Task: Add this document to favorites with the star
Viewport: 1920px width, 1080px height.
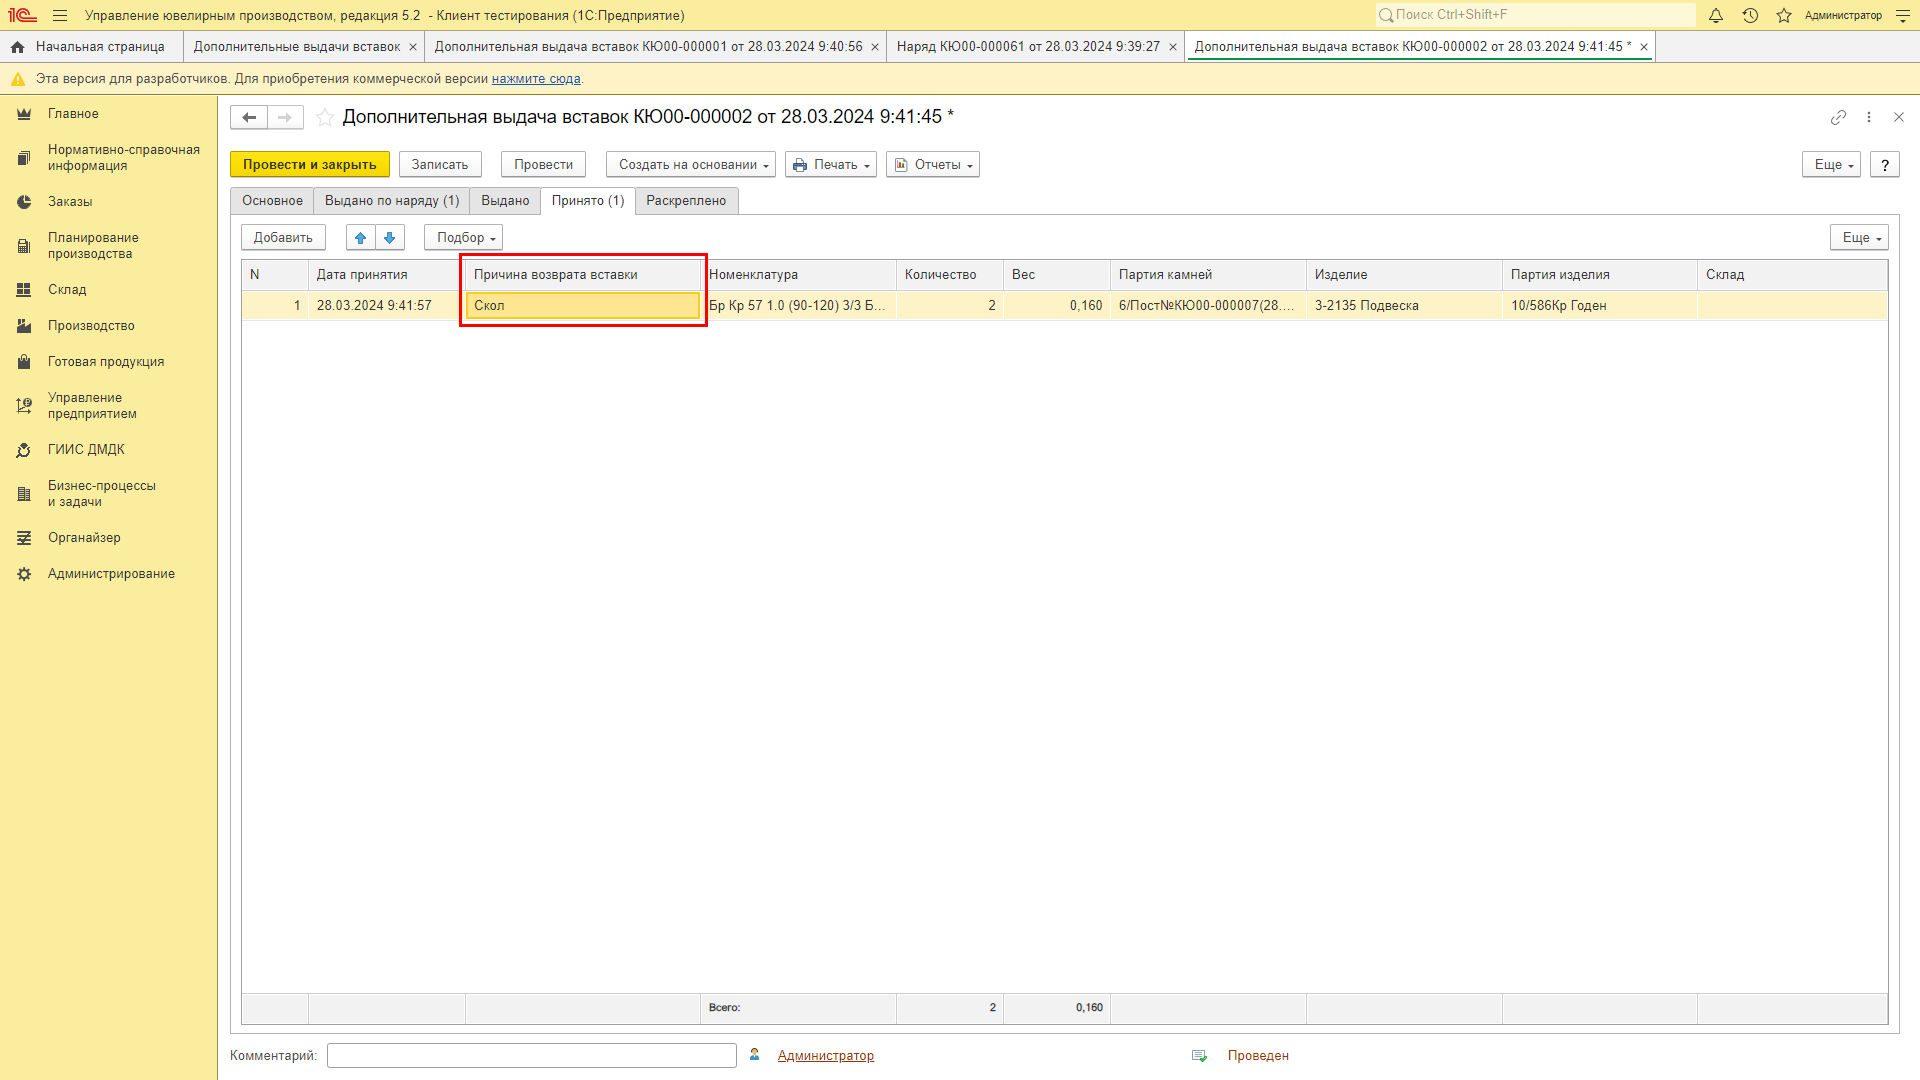Action: 325,117
